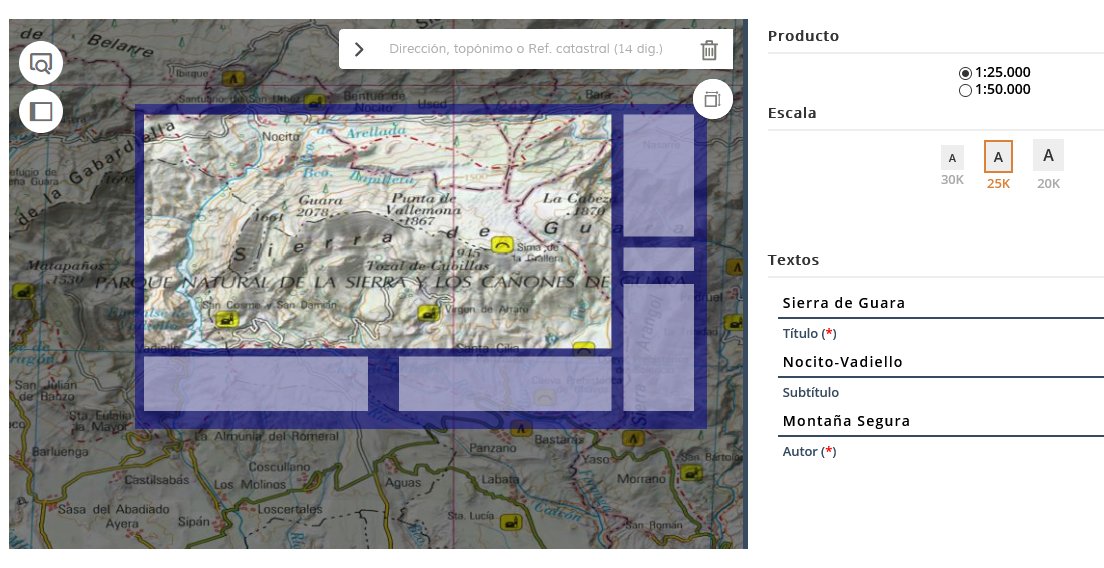1104x568 pixels.
Task: Click the 'Tozal de Cubillas' label on map
Action: (x=427, y=266)
